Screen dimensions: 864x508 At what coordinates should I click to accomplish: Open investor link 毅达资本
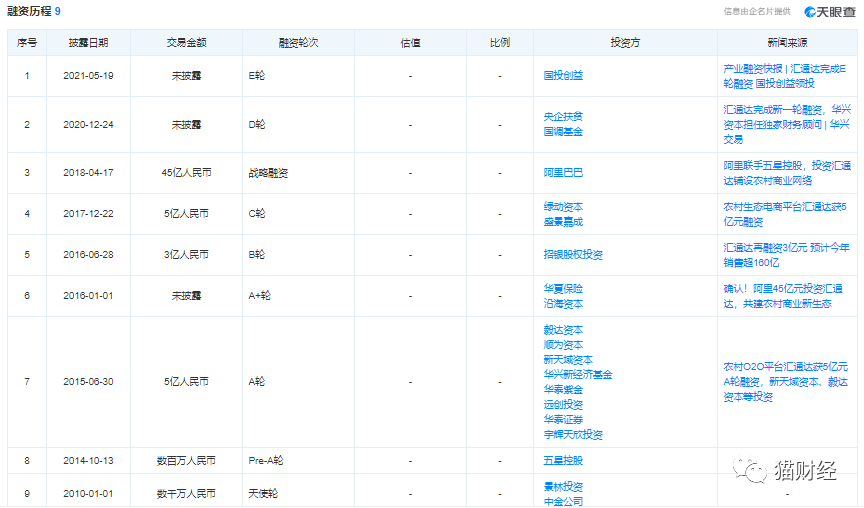click(563, 330)
